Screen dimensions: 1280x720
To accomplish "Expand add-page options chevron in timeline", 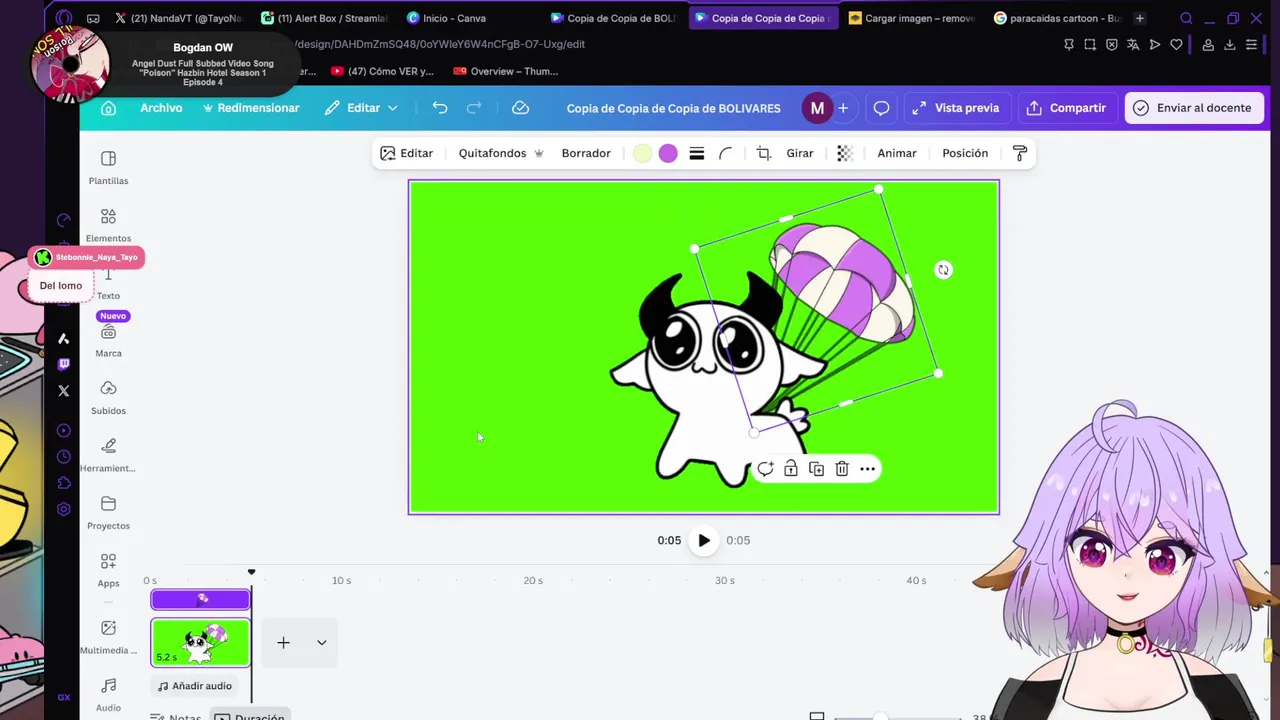I will (321, 643).
